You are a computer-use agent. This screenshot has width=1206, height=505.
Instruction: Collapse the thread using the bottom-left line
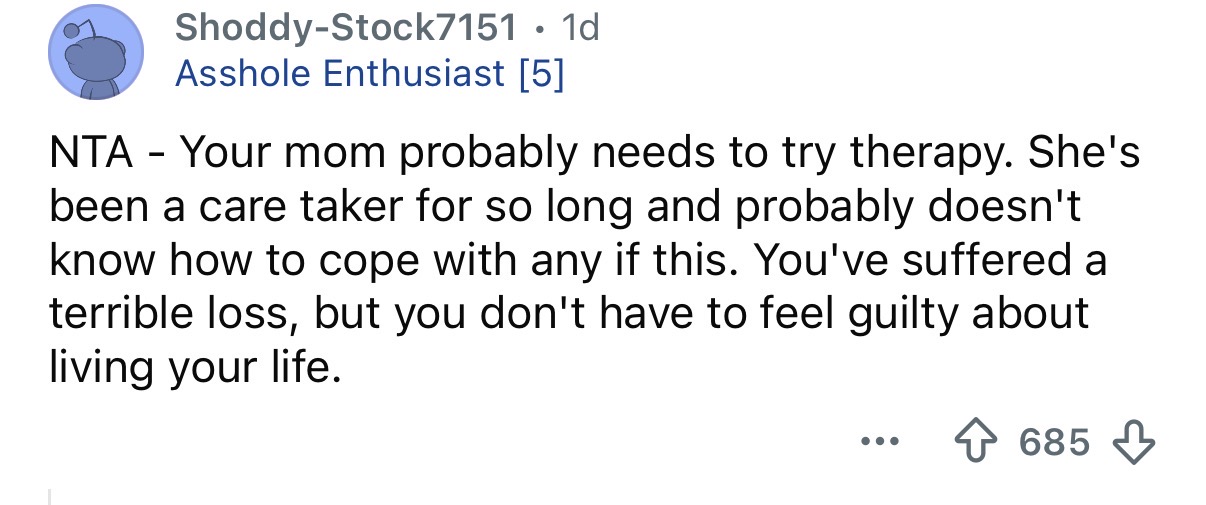[x=50, y=495]
